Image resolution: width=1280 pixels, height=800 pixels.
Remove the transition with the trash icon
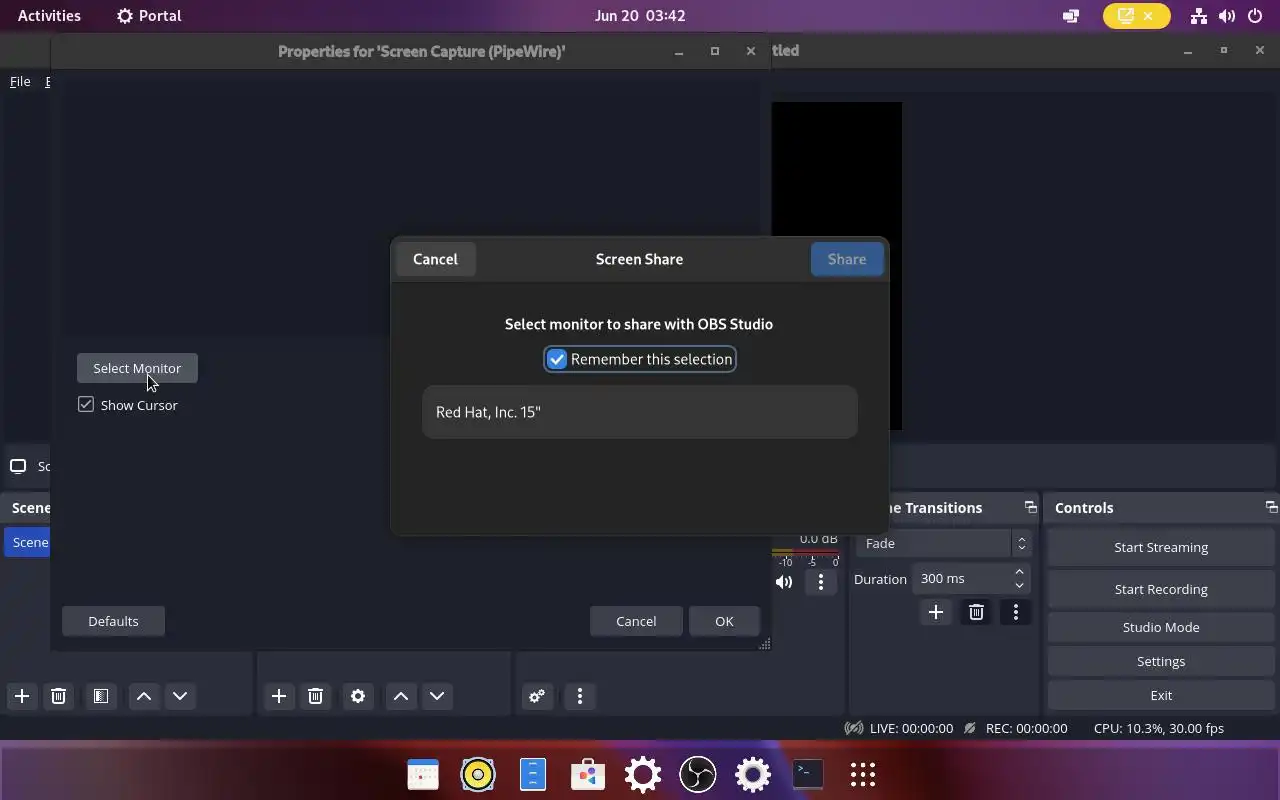coord(977,612)
